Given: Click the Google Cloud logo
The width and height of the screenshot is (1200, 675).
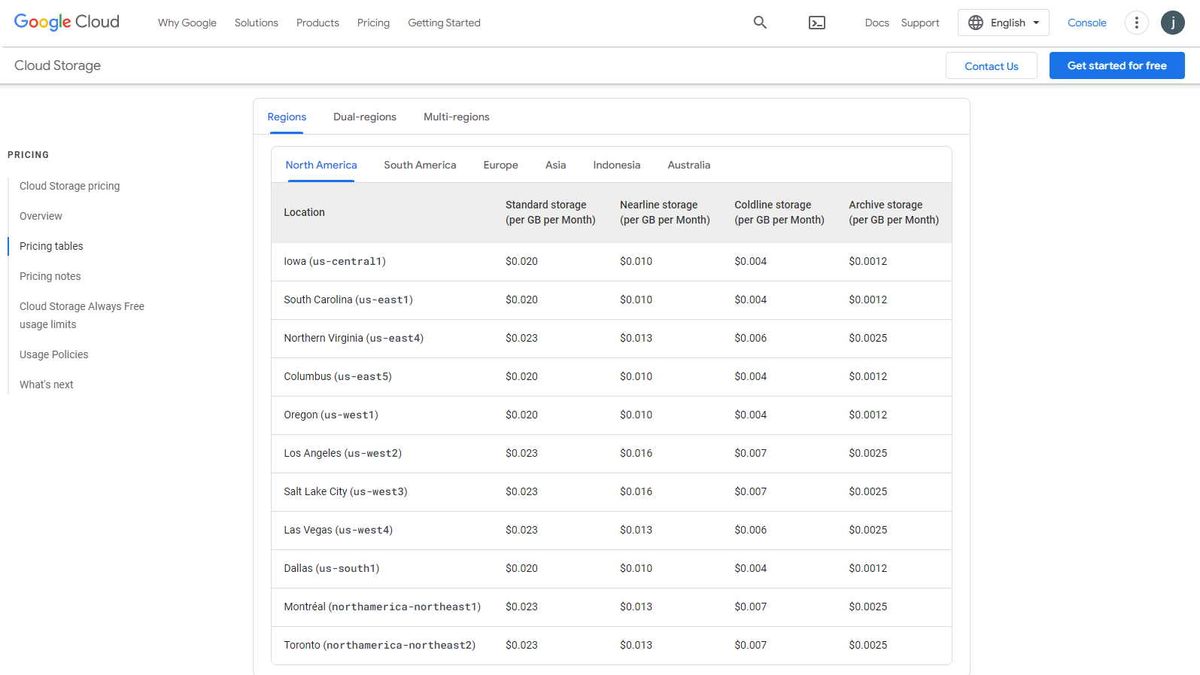Looking at the screenshot, I should (x=66, y=21).
